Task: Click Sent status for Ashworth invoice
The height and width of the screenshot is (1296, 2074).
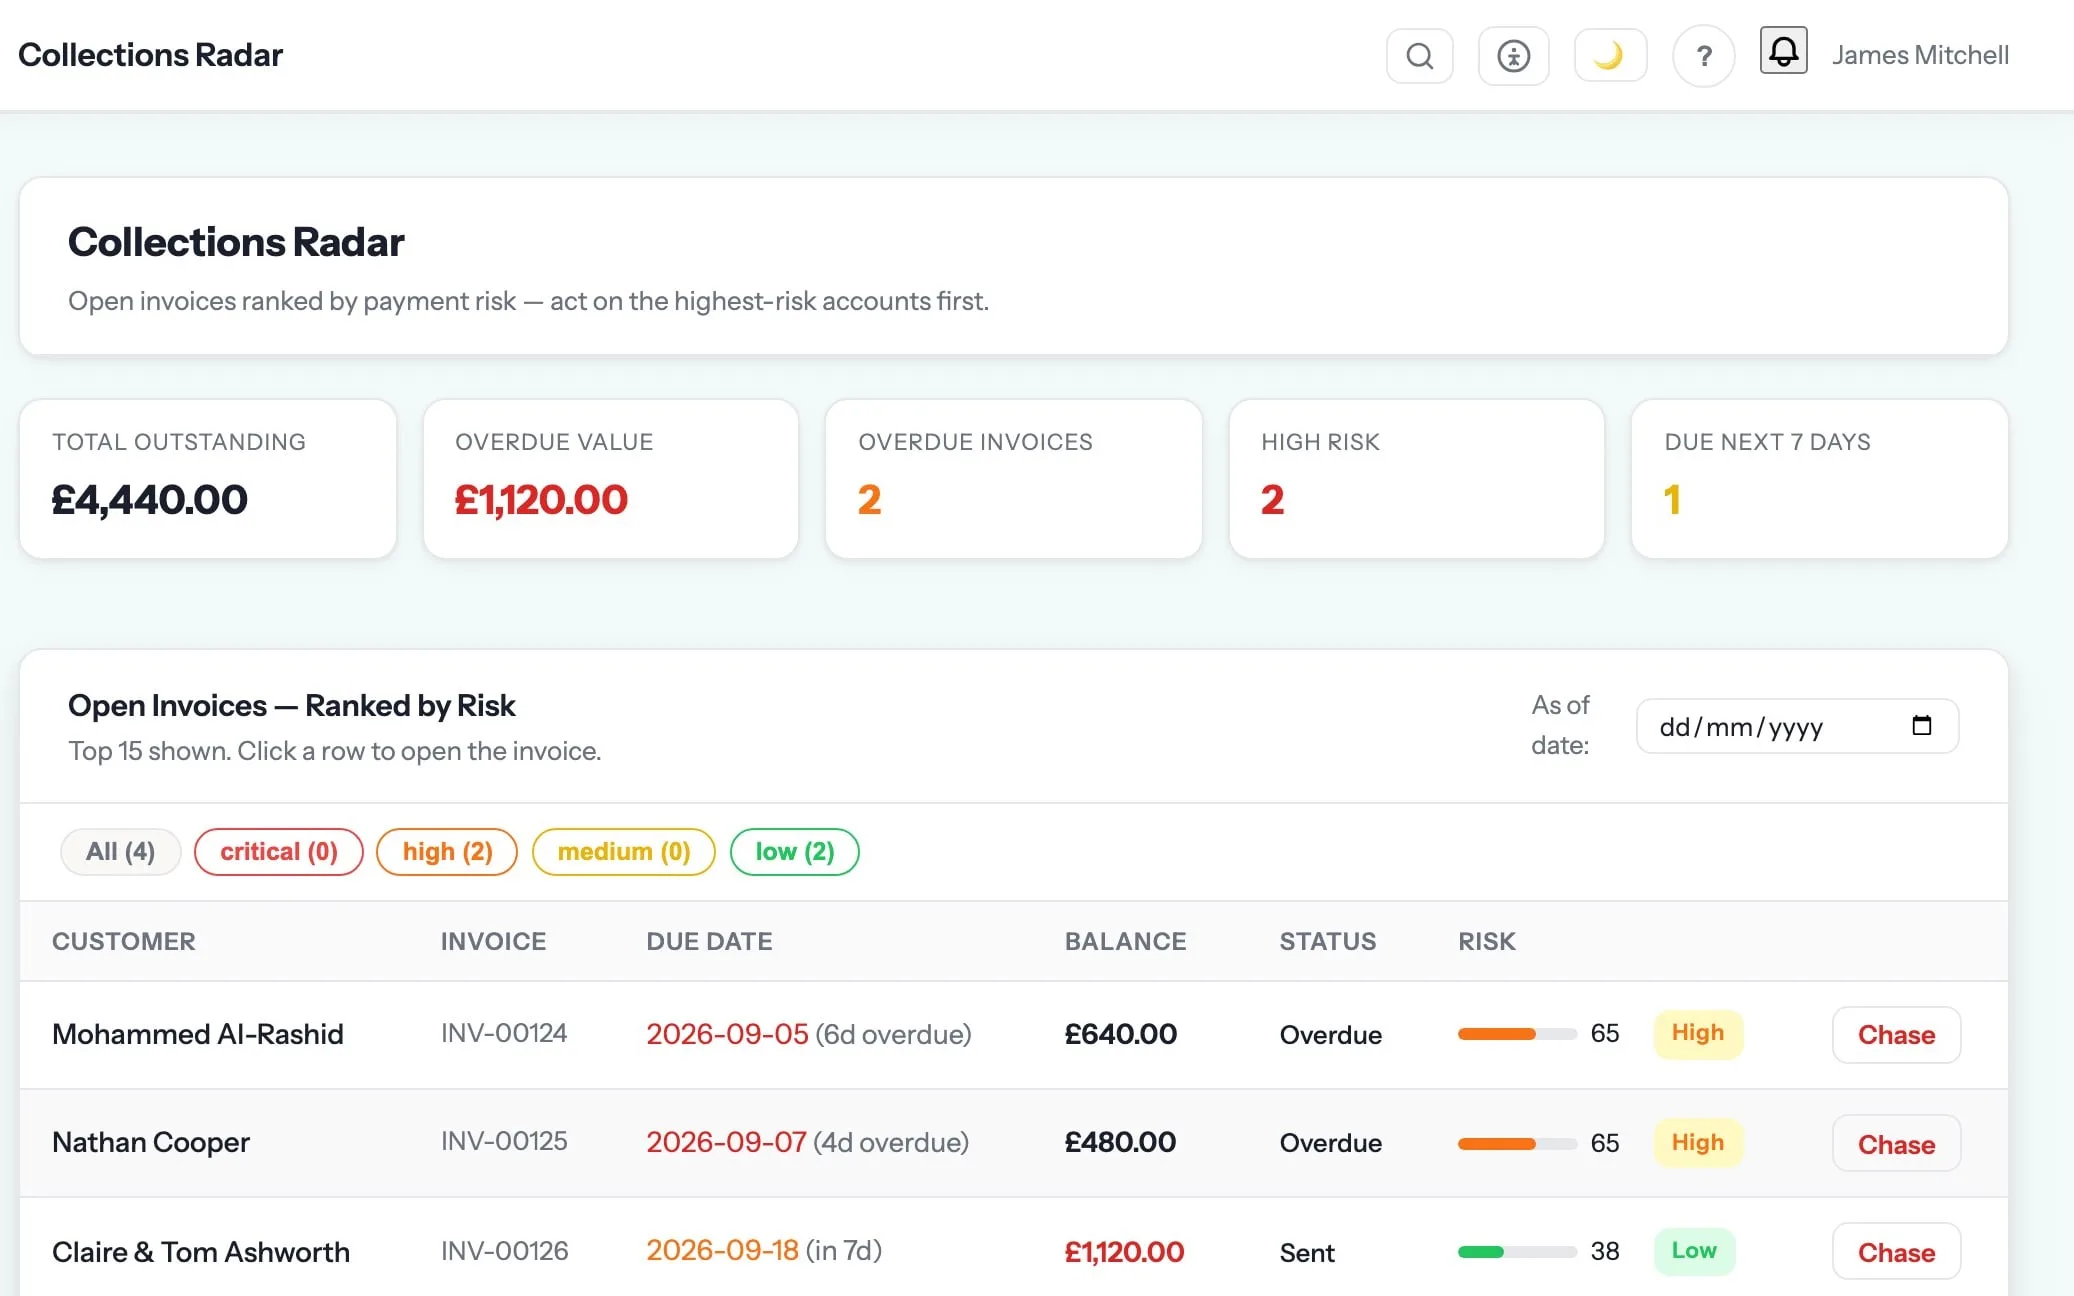Action: [1307, 1253]
